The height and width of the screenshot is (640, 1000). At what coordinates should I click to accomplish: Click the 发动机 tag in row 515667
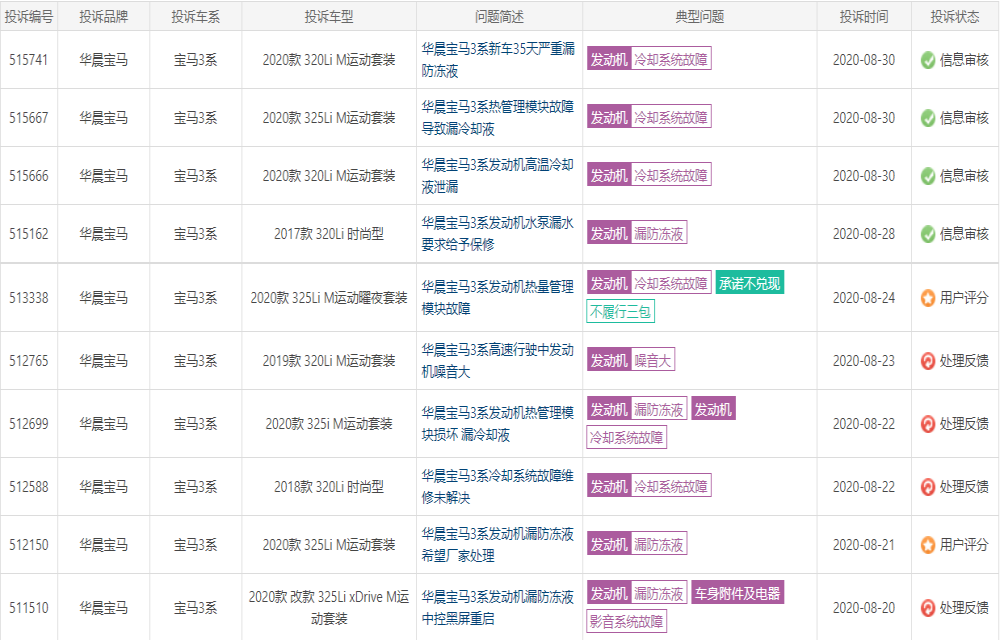coord(609,117)
